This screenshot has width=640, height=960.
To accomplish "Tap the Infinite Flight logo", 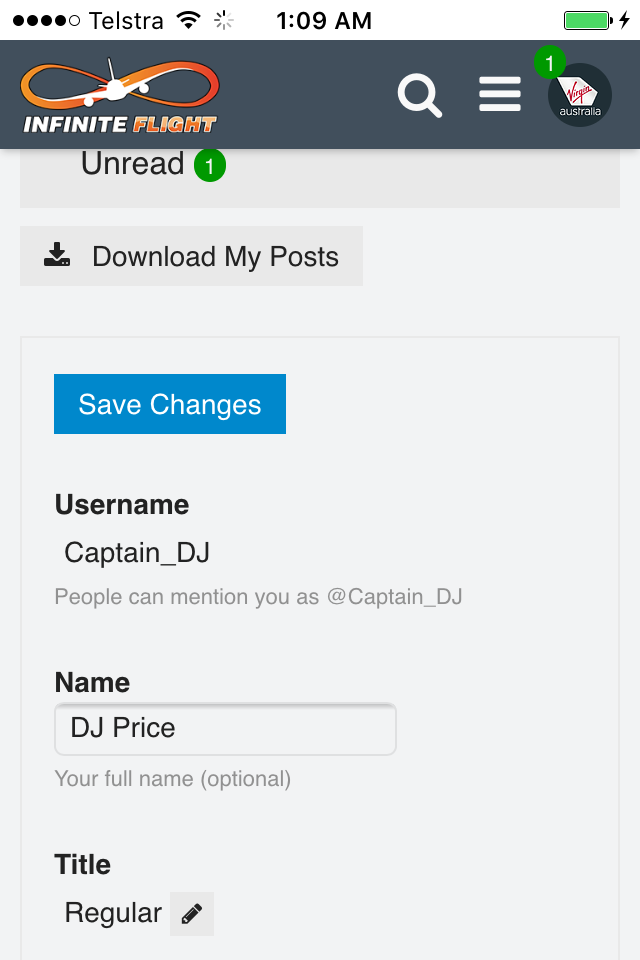I will click(119, 96).
